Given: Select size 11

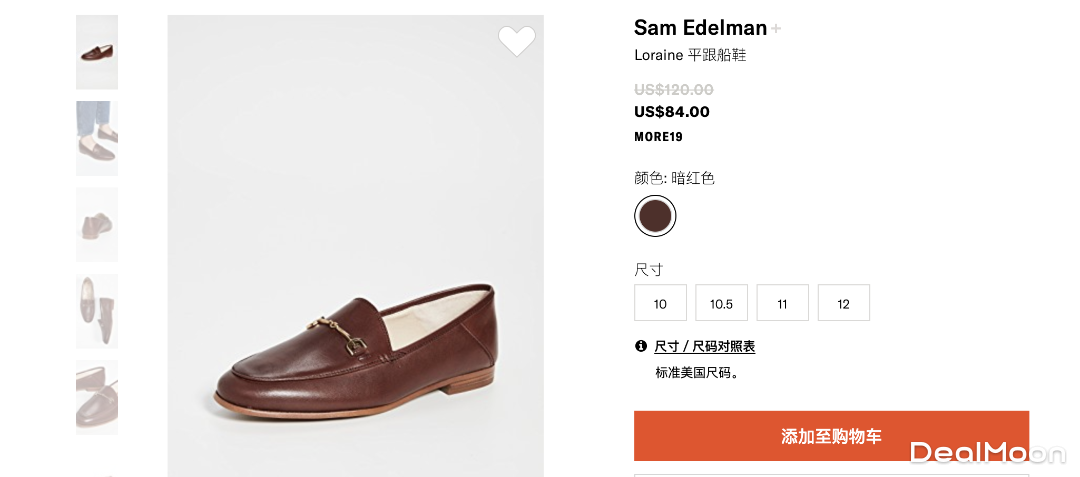Looking at the screenshot, I should 782,303.
